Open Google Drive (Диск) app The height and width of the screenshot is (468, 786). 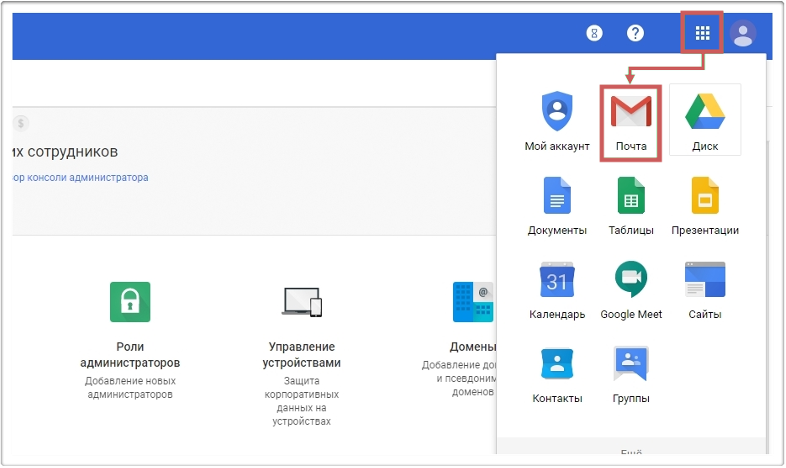(x=704, y=120)
